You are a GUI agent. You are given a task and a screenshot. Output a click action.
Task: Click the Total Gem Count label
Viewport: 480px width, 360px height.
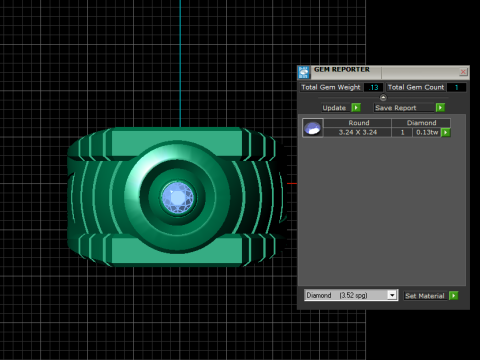coord(416,87)
